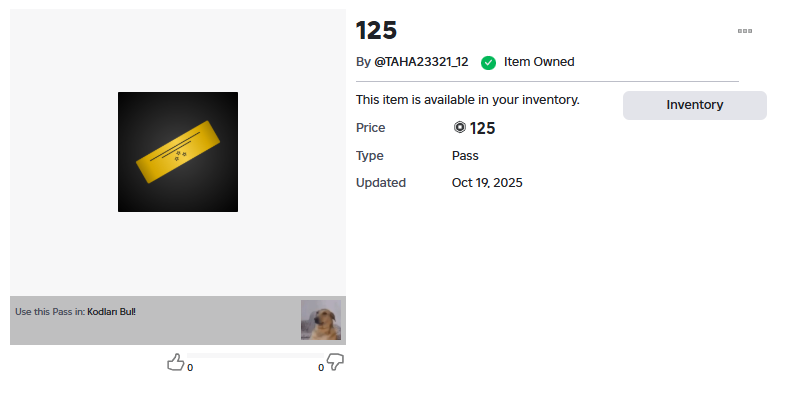811x409 pixels.
Task: Open the Kodları Bul! game link
Action: pos(112,312)
